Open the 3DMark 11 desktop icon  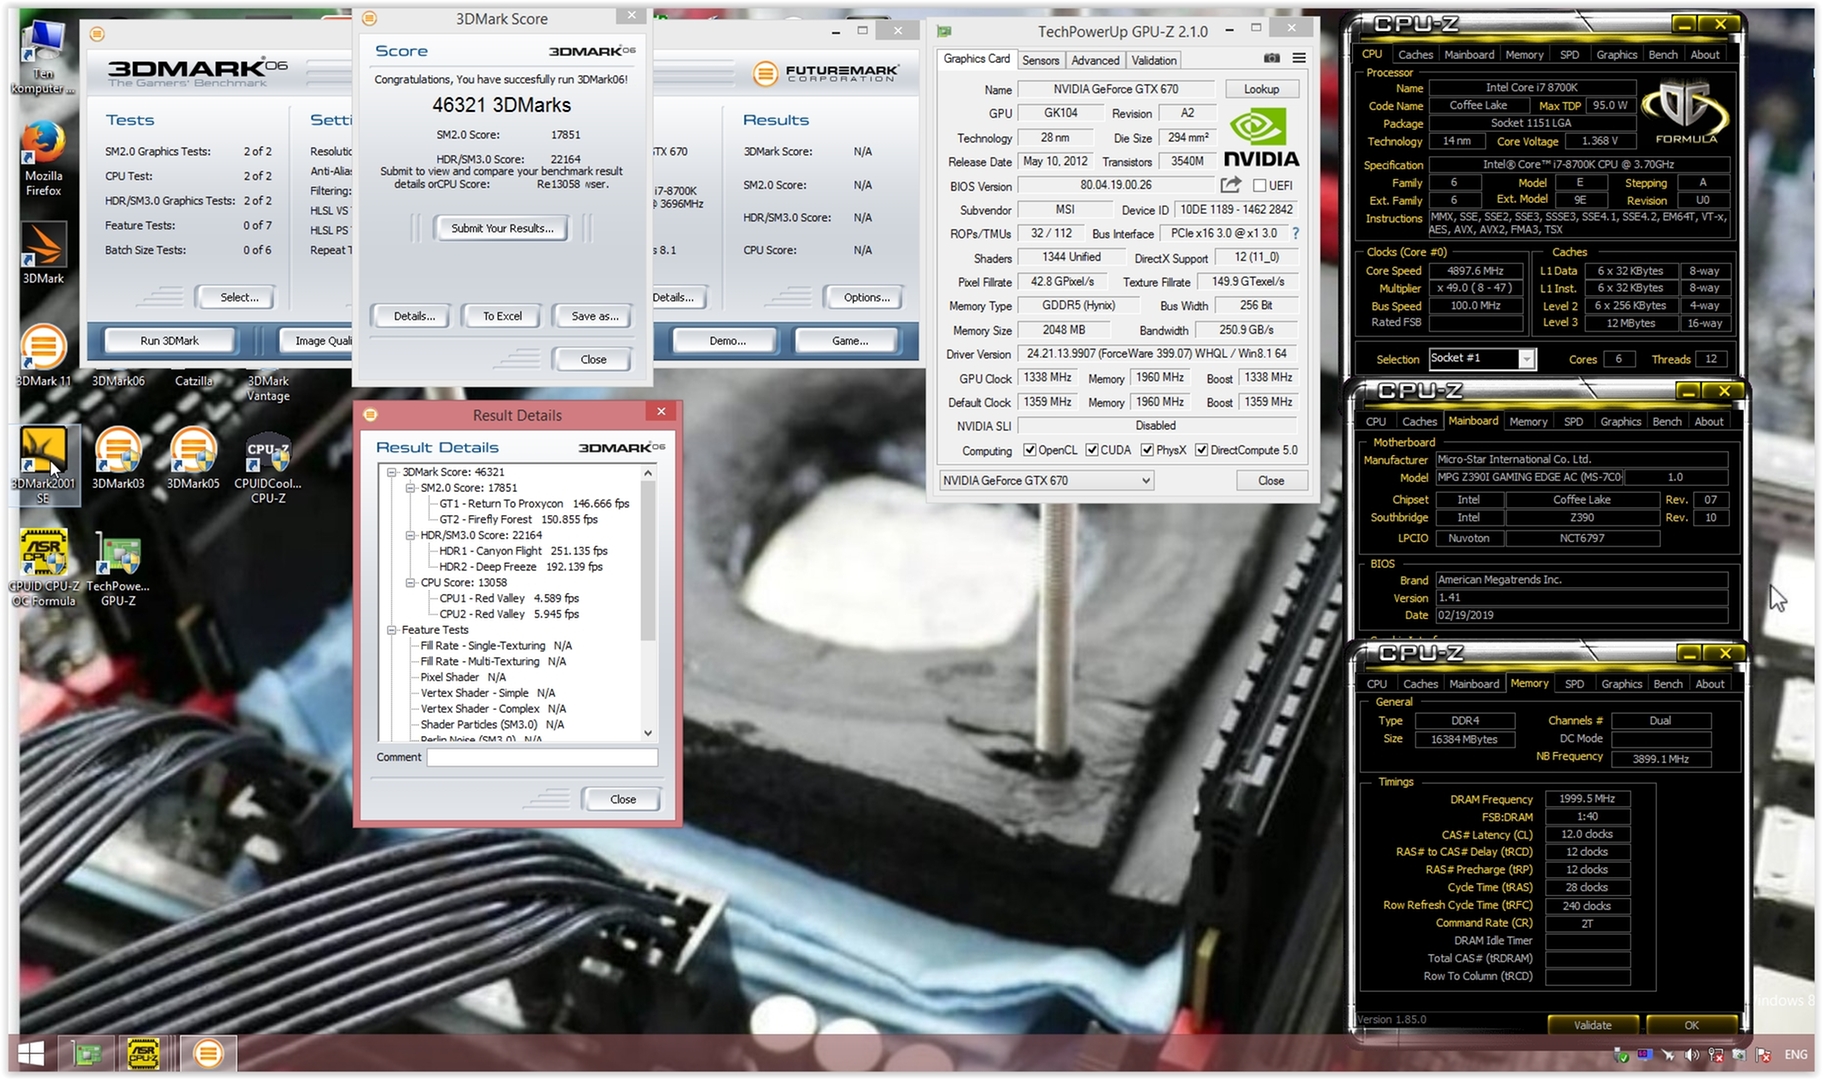(x=43, y=357)
